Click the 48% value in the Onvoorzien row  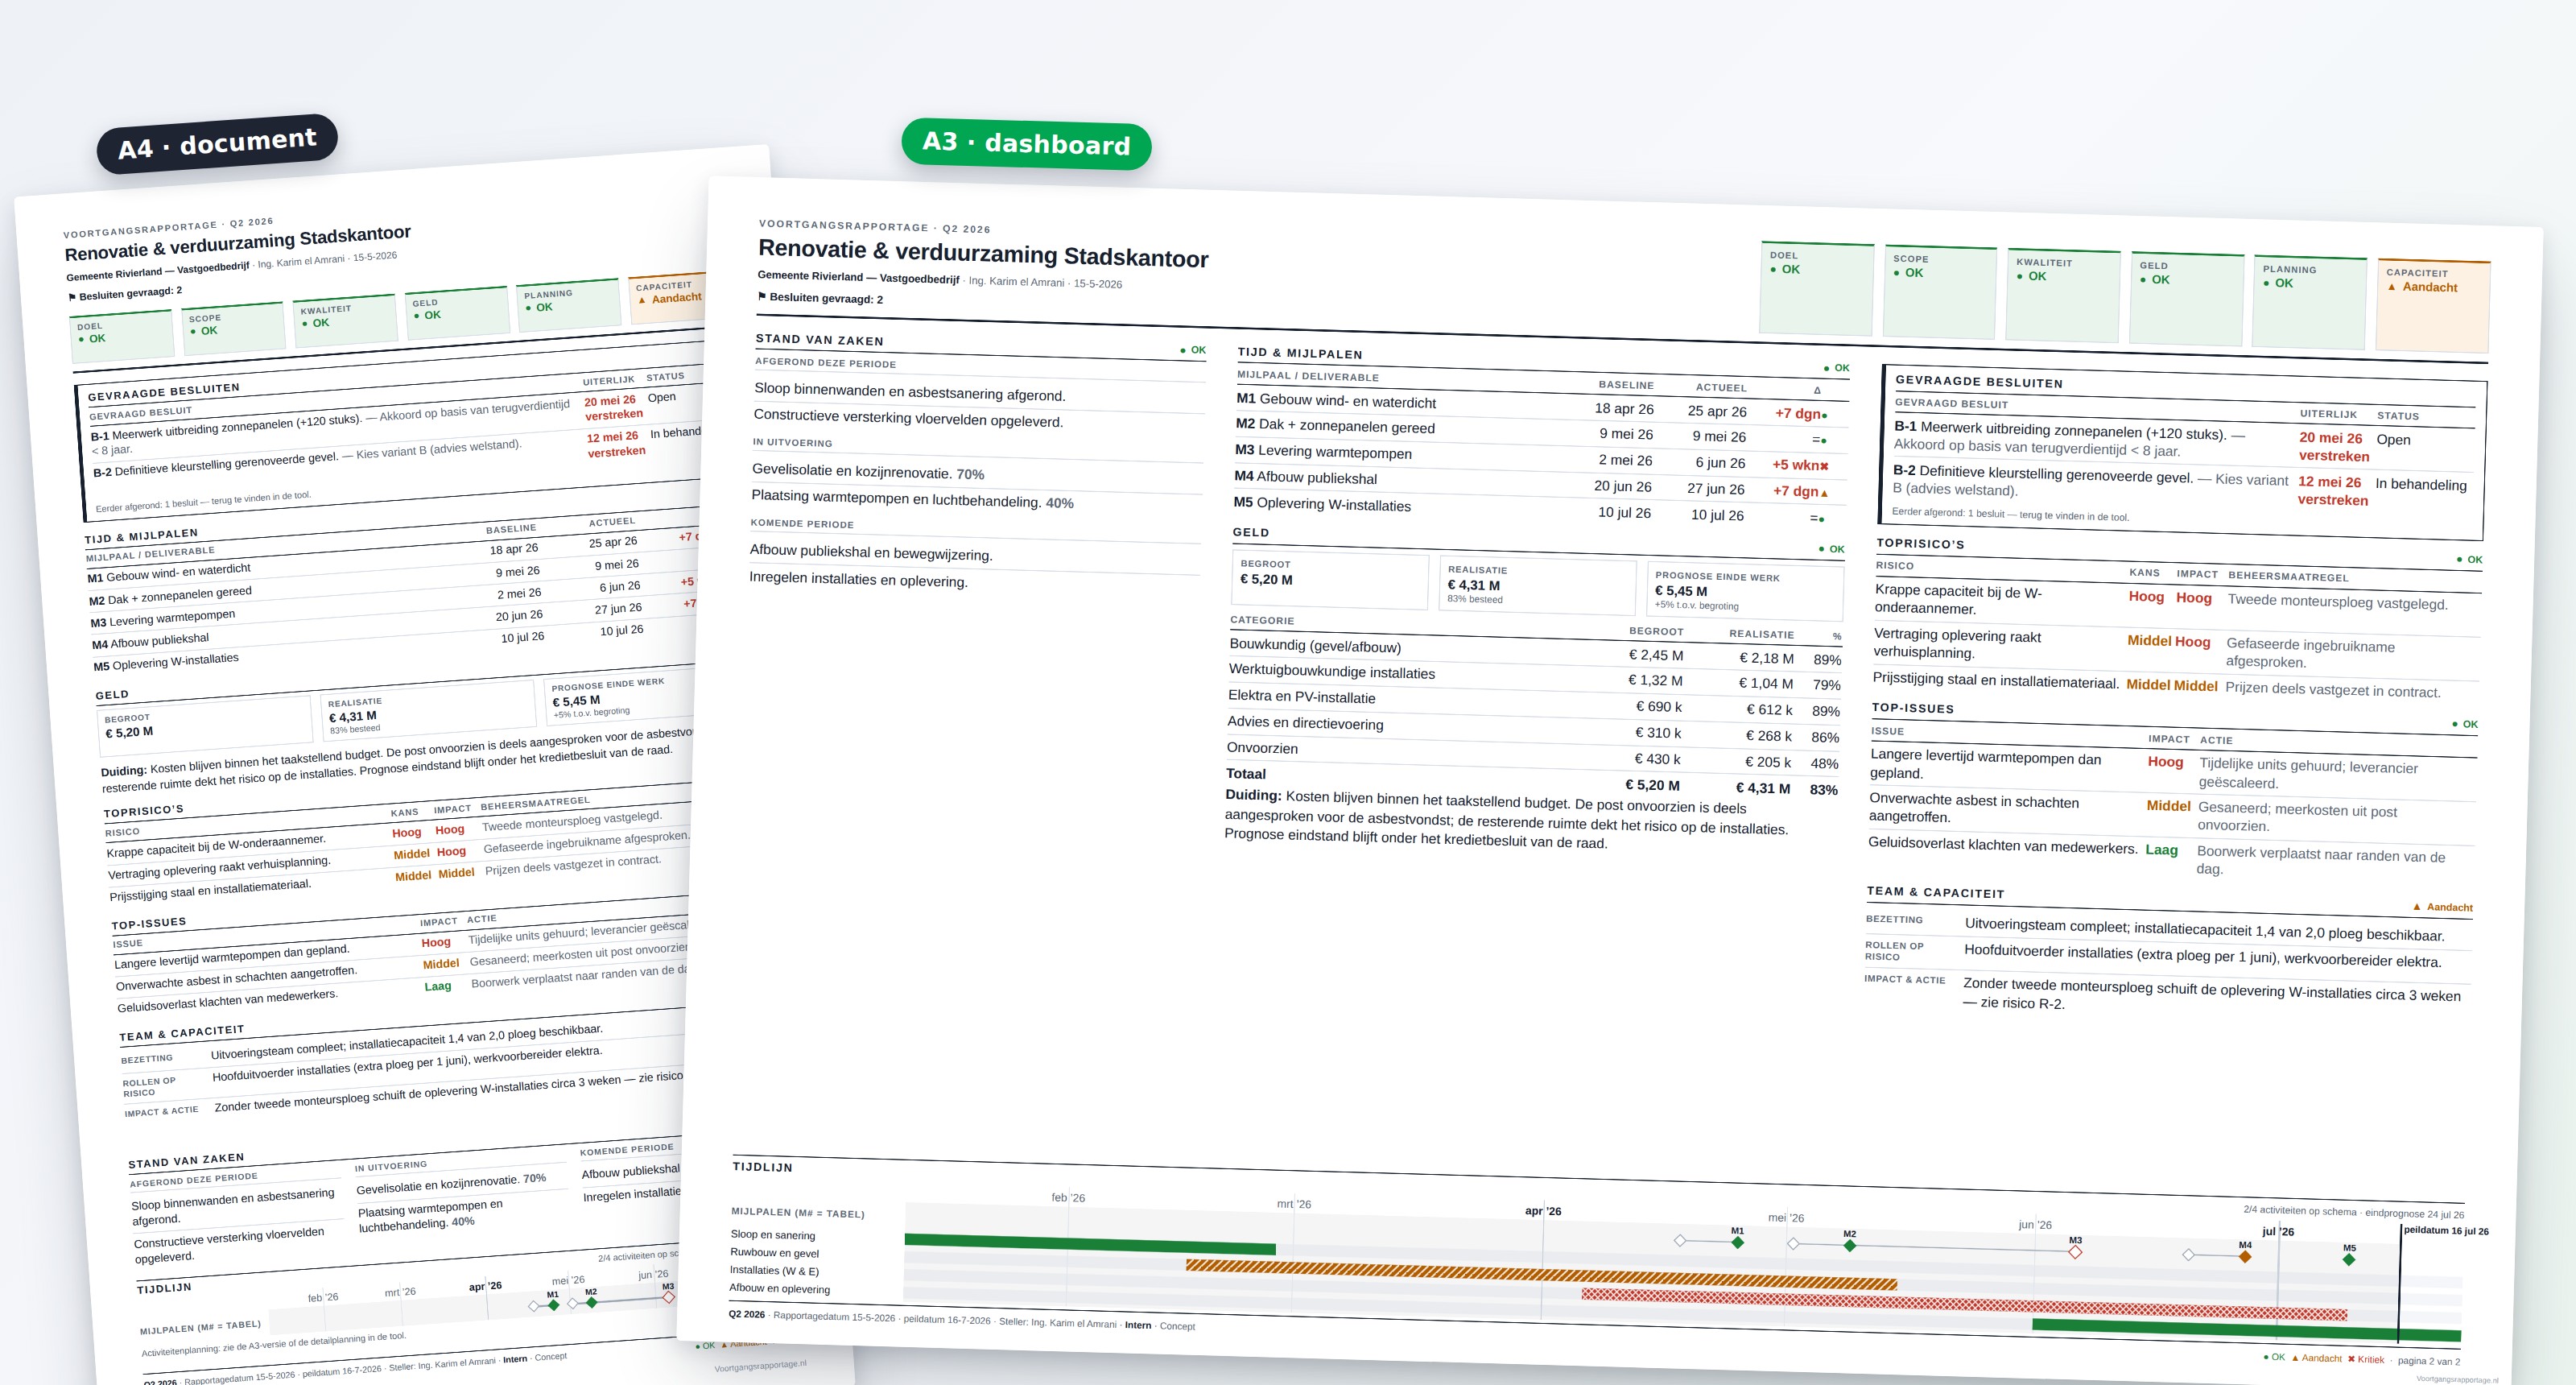pos(1824,763)
